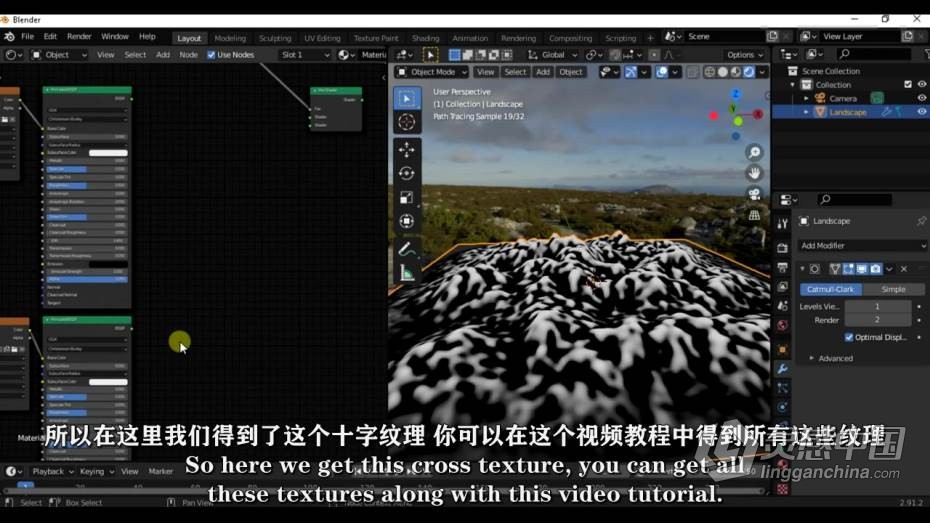Select the Annotate tool
The image size is (930, 523).
tap(406, 248)
